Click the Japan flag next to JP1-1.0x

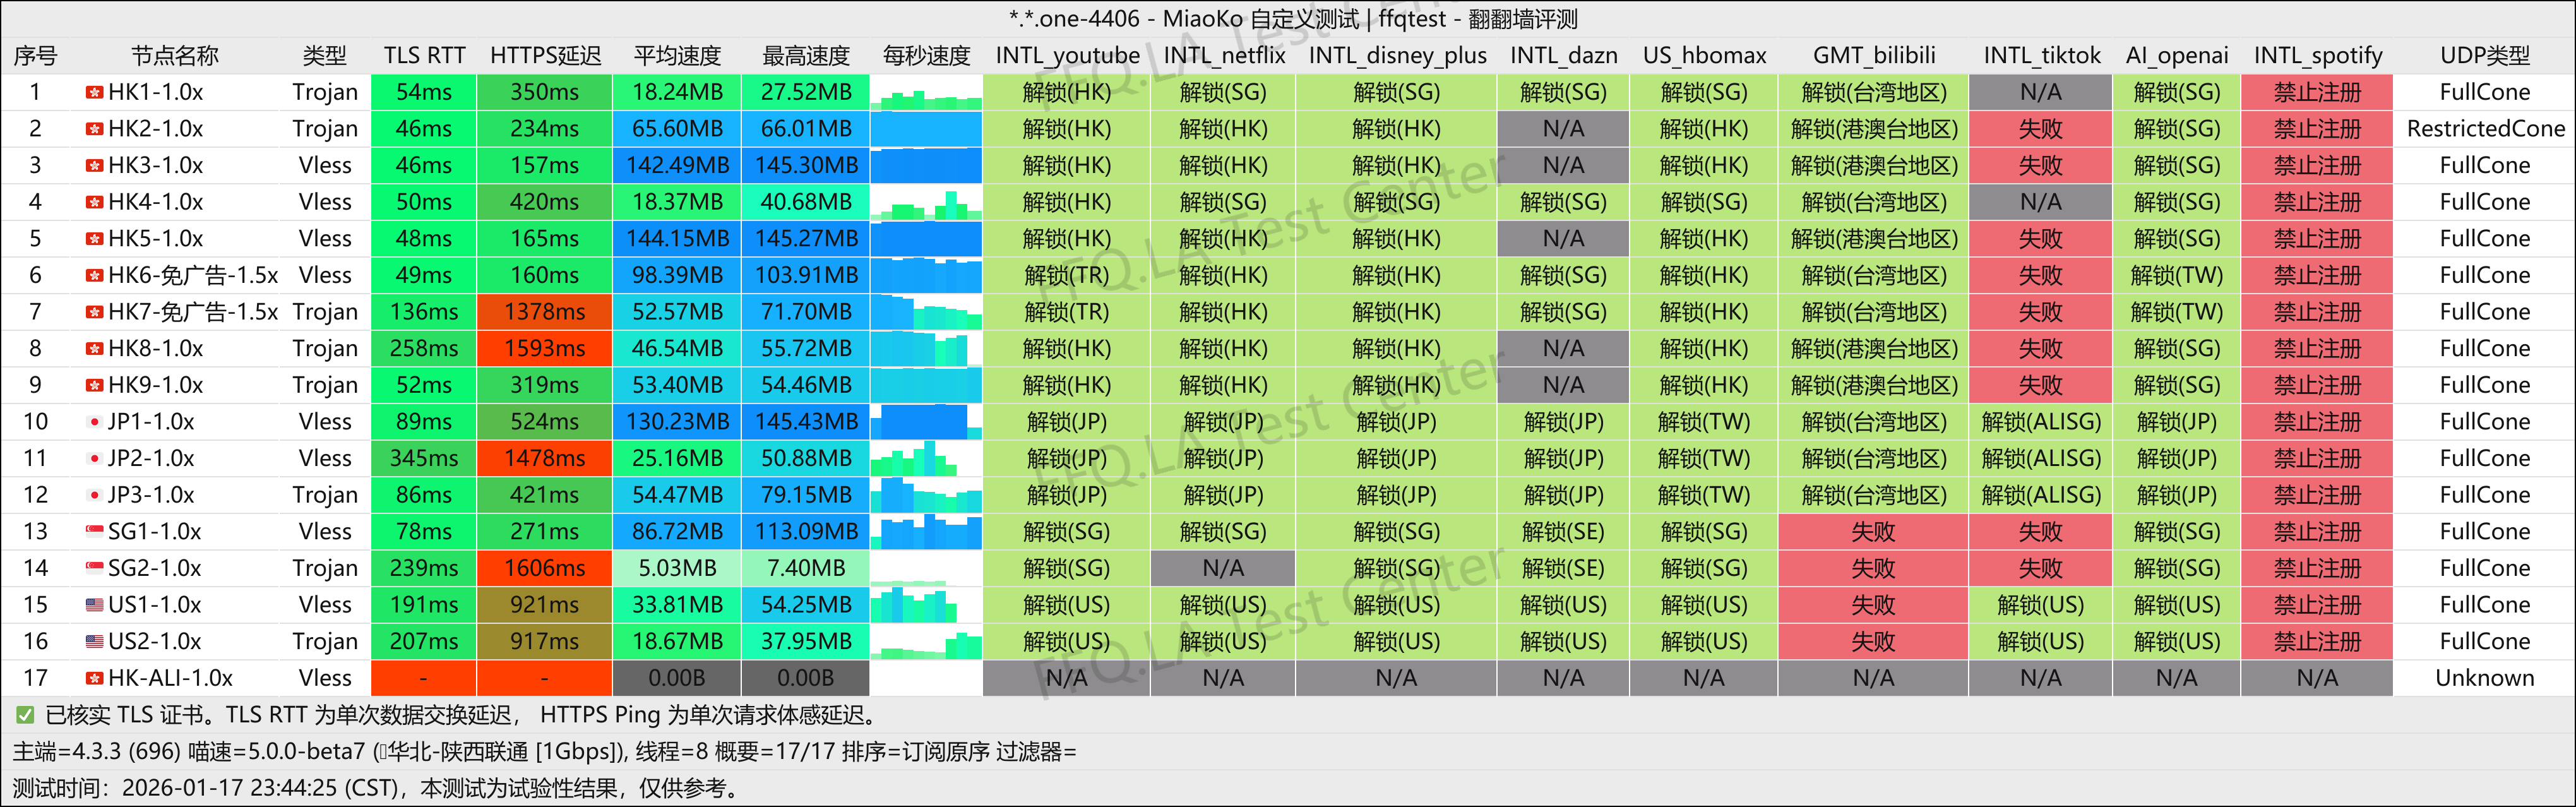[94, 422]
